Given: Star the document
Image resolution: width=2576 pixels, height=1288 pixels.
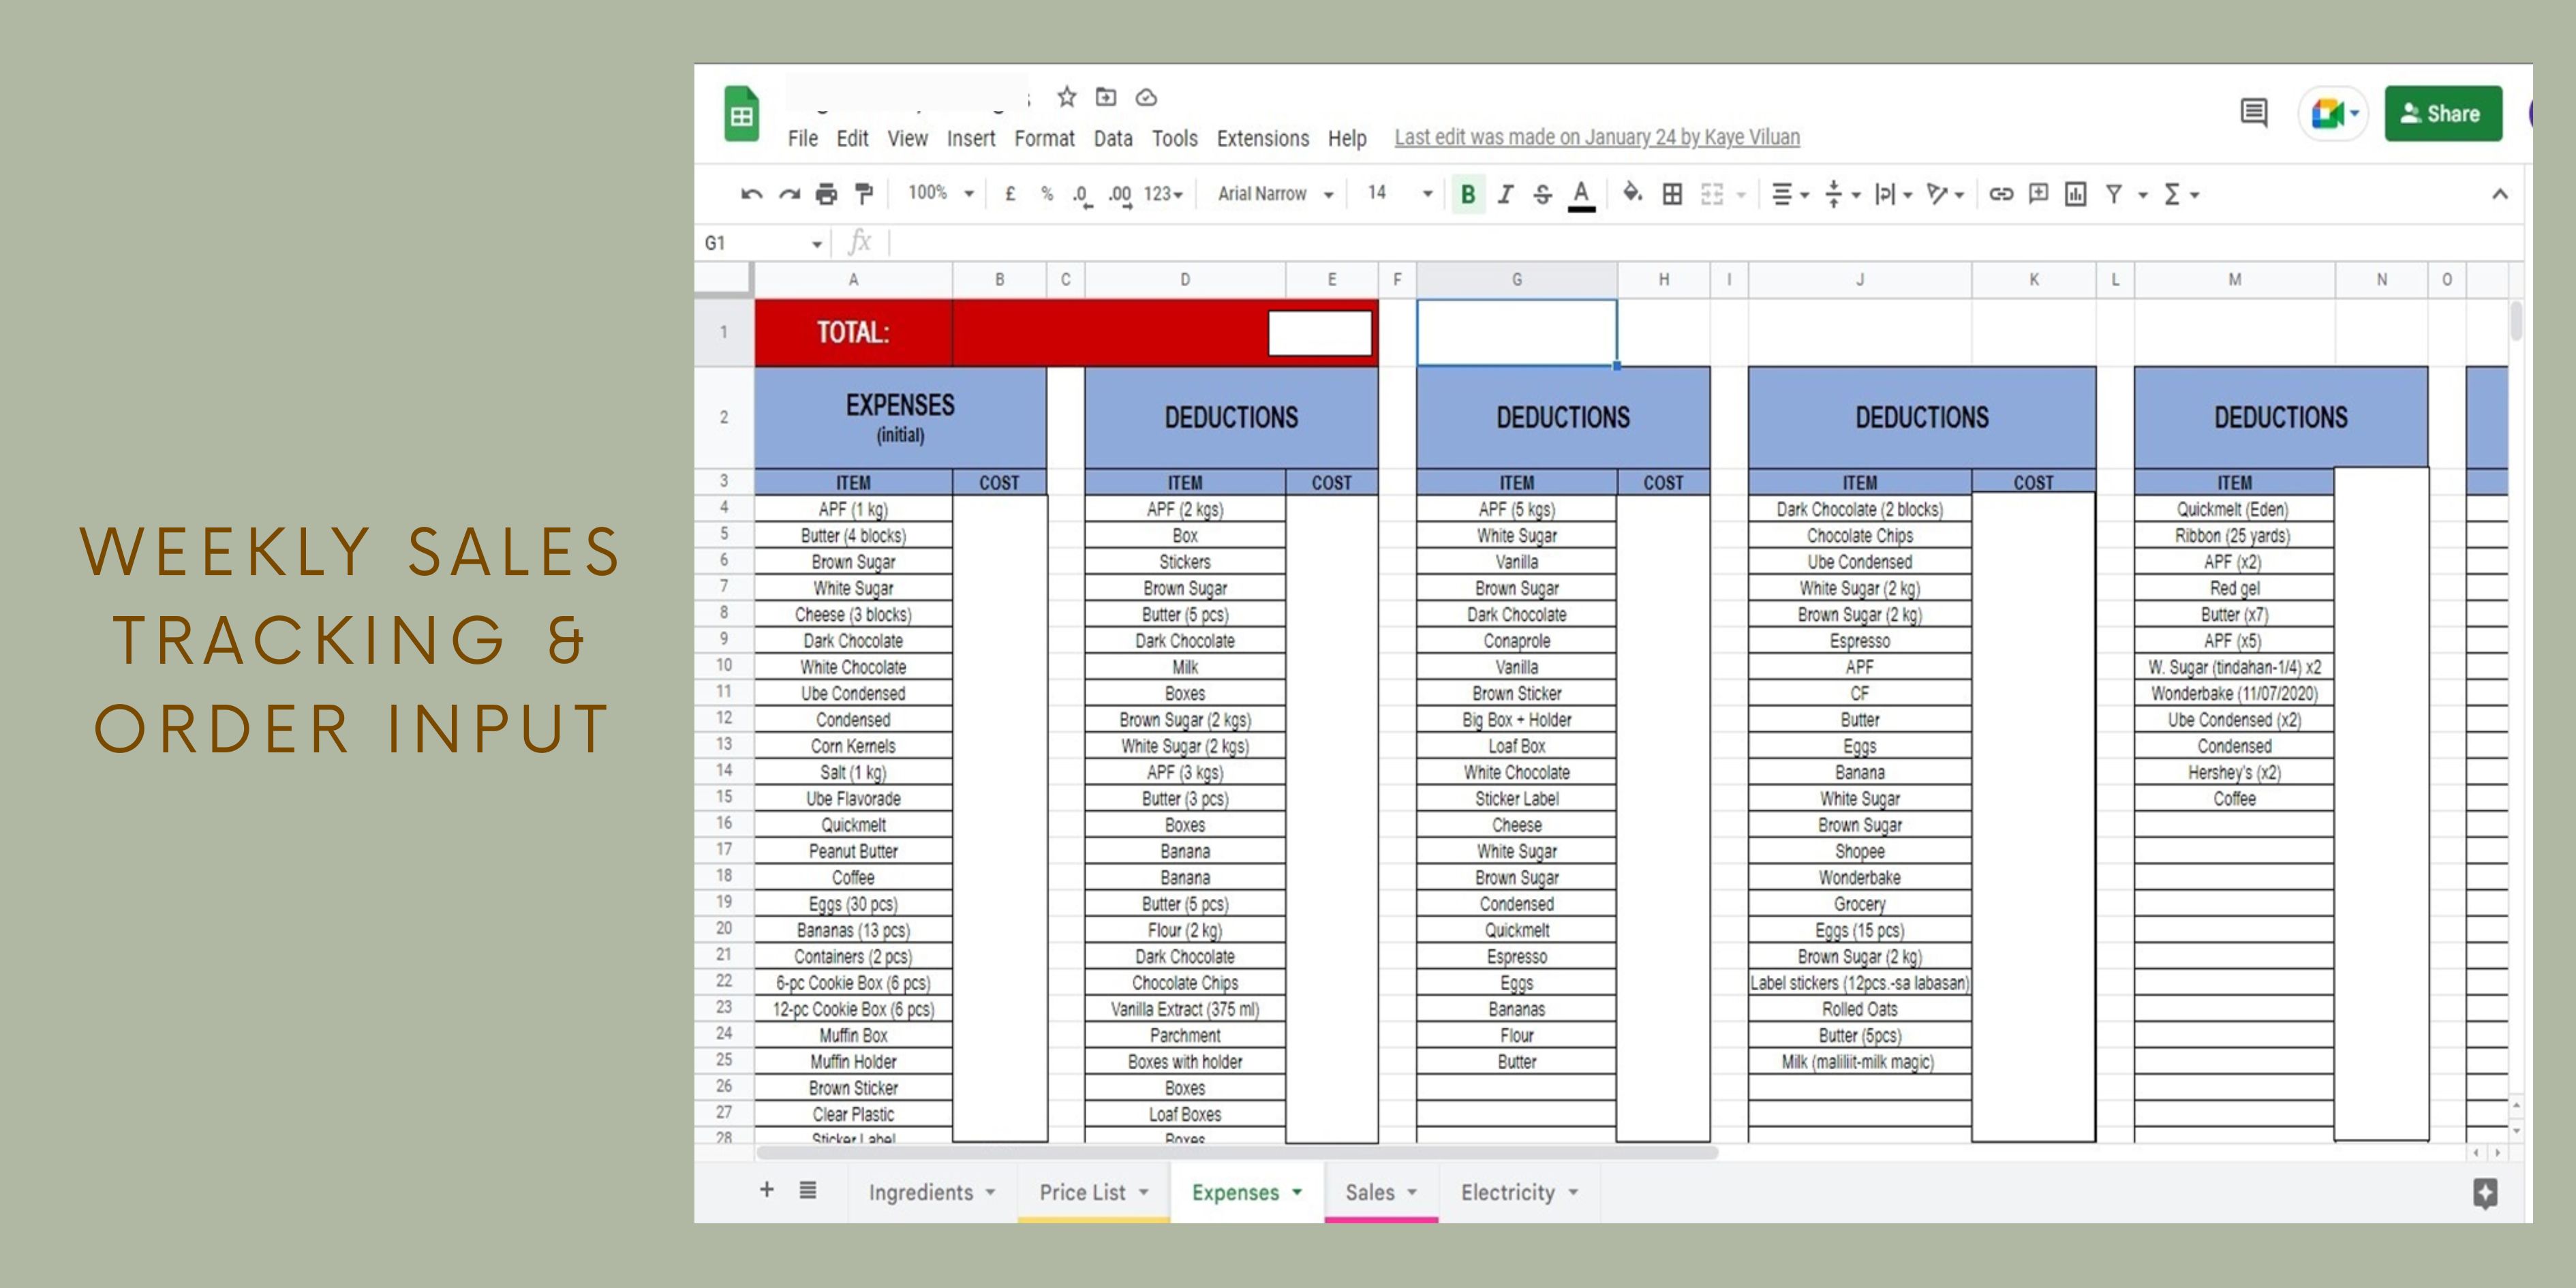Looking at the screenshot, I should [x=1066, y=97].
